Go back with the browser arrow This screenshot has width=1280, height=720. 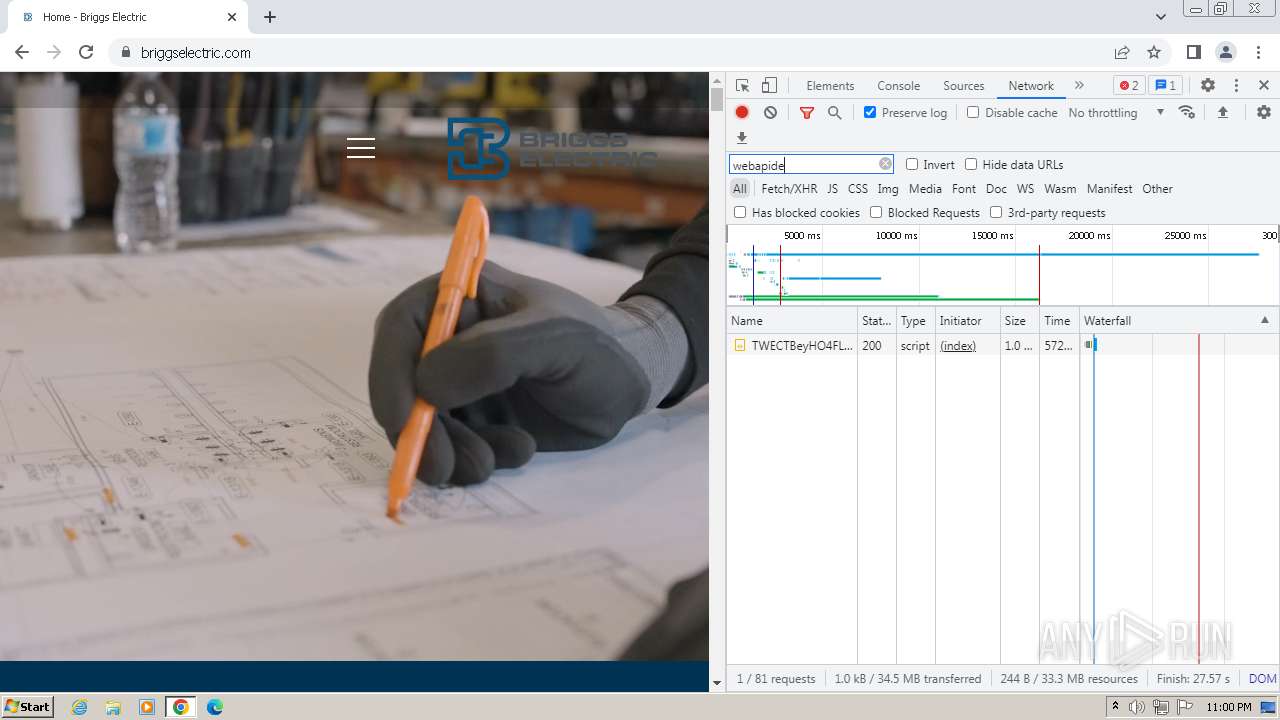(x=22, y=52)
